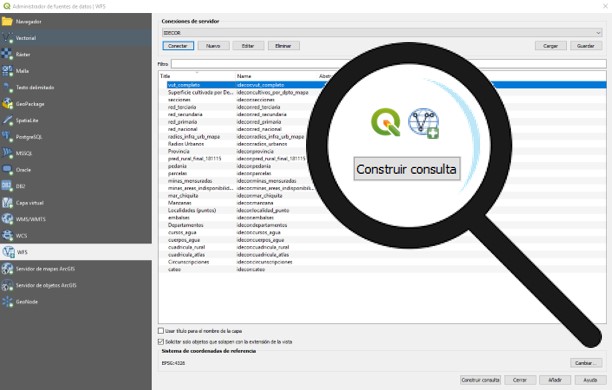Viewport: 612px width, 390px height.
Task: Click the Añadir button
Action: [x=555, y=380]
